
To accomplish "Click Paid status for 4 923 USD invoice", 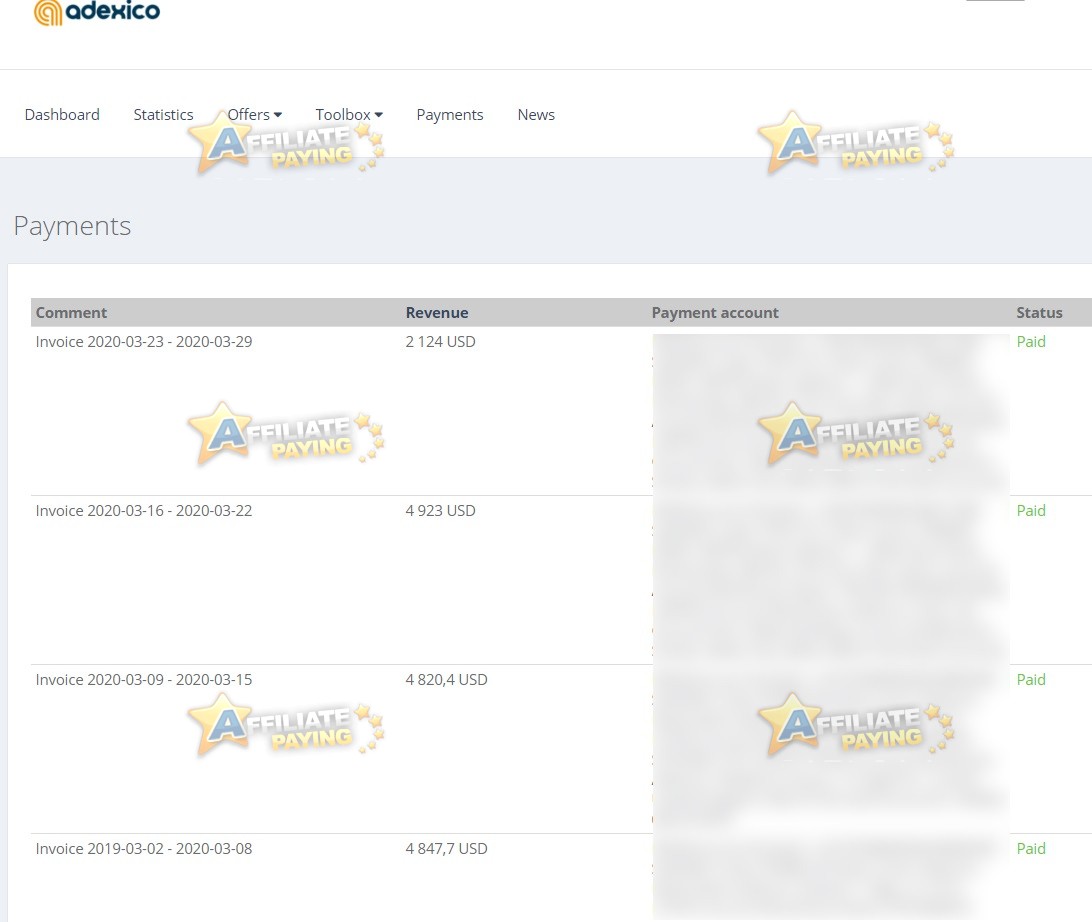I will click(x=1031, y=511).
